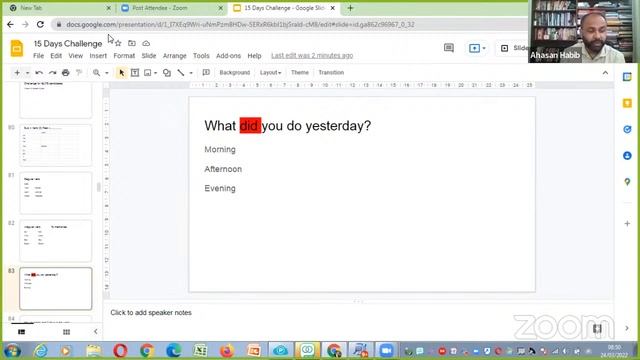This screenshot has height=360, width=640.
Task: Click the Print icon
Action: pos(65,73)
